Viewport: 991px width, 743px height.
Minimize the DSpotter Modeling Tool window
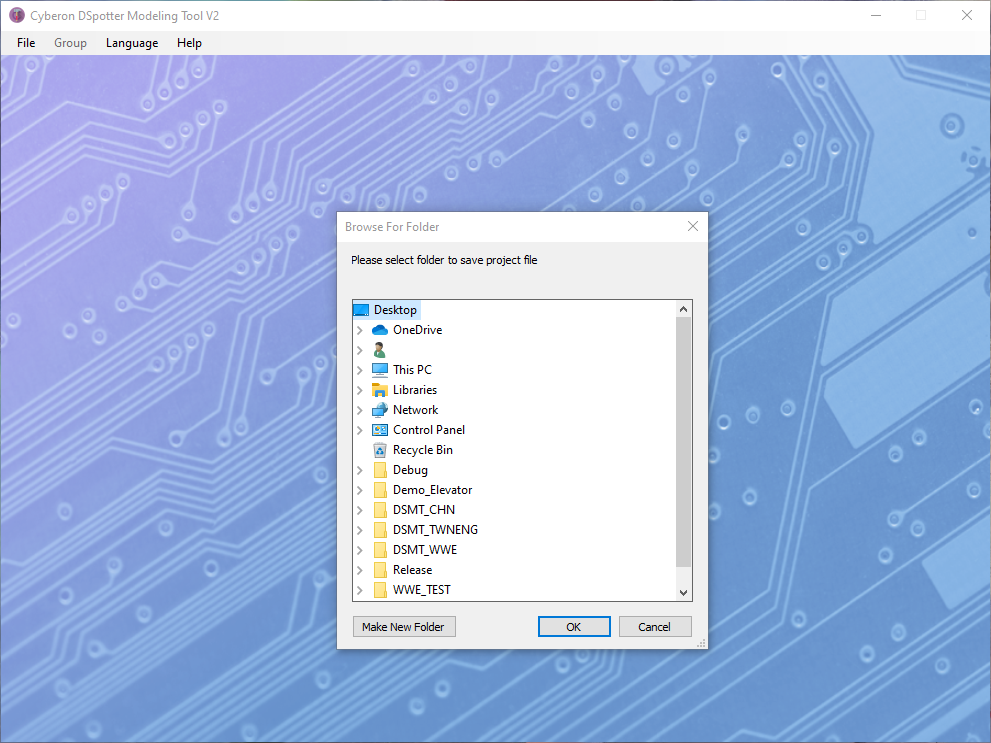(x=876, y=15)
